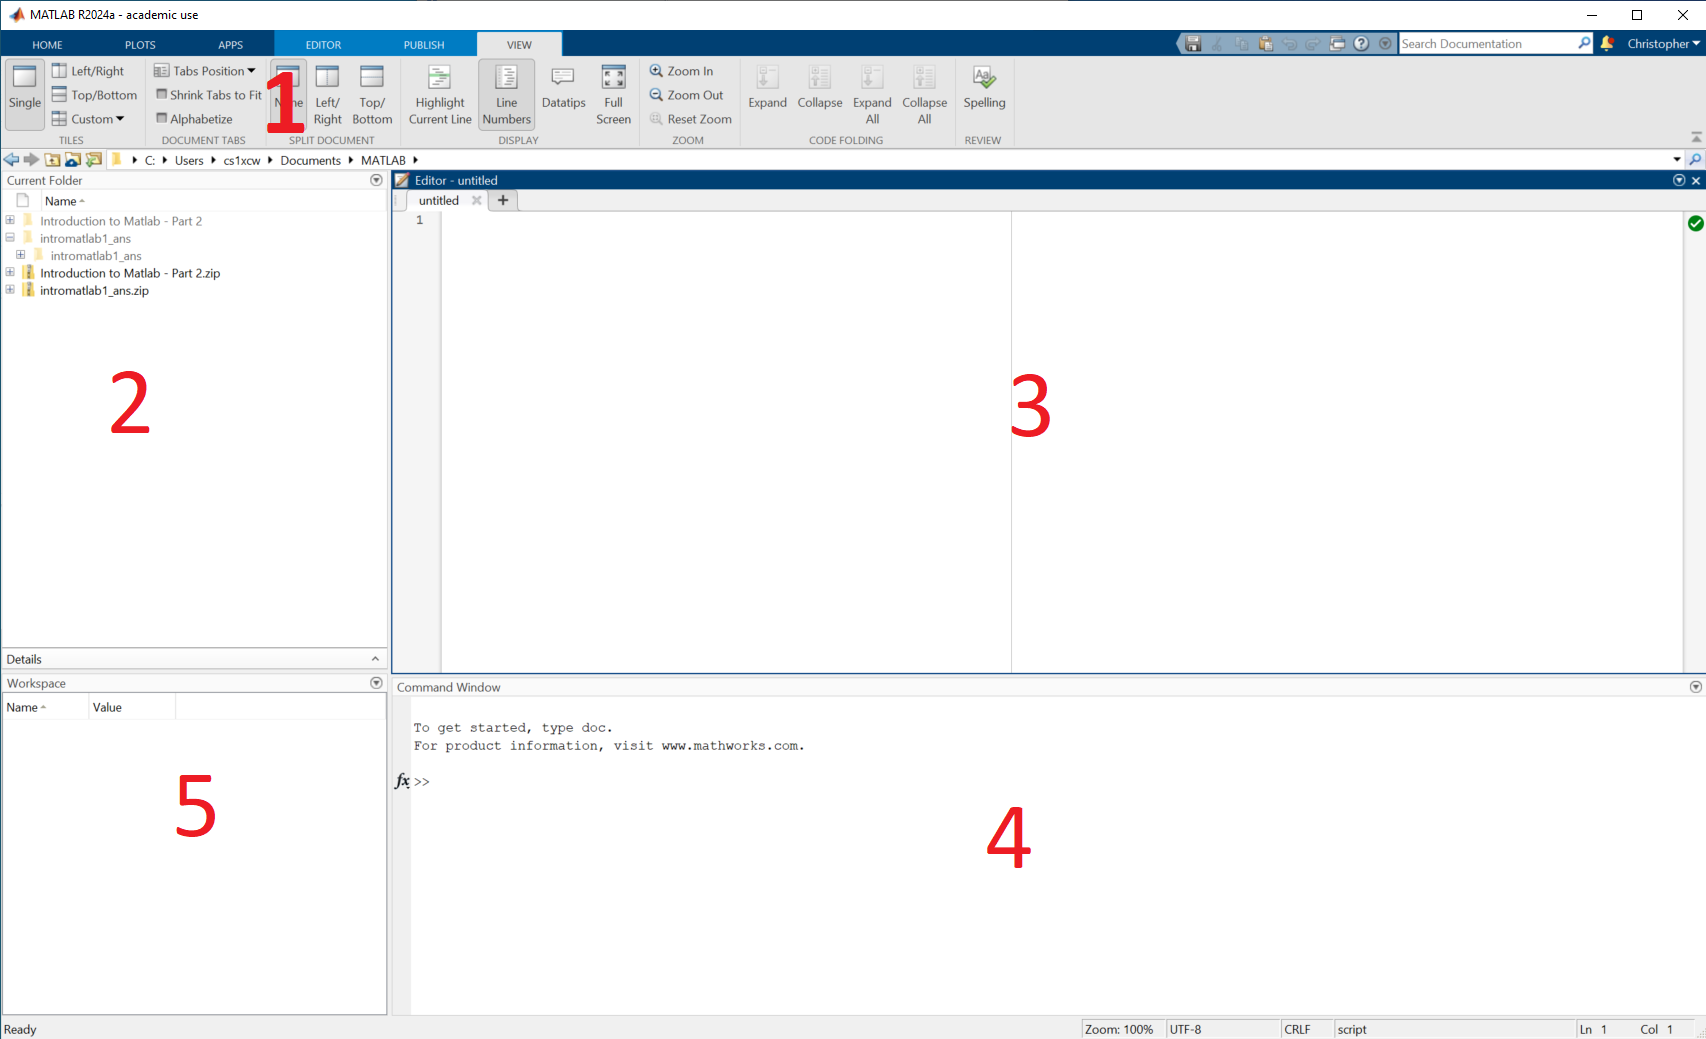Switch to the EDITOR ribbon tab
This screenshot has height=1039, width=1706.
tap(323, 44)
